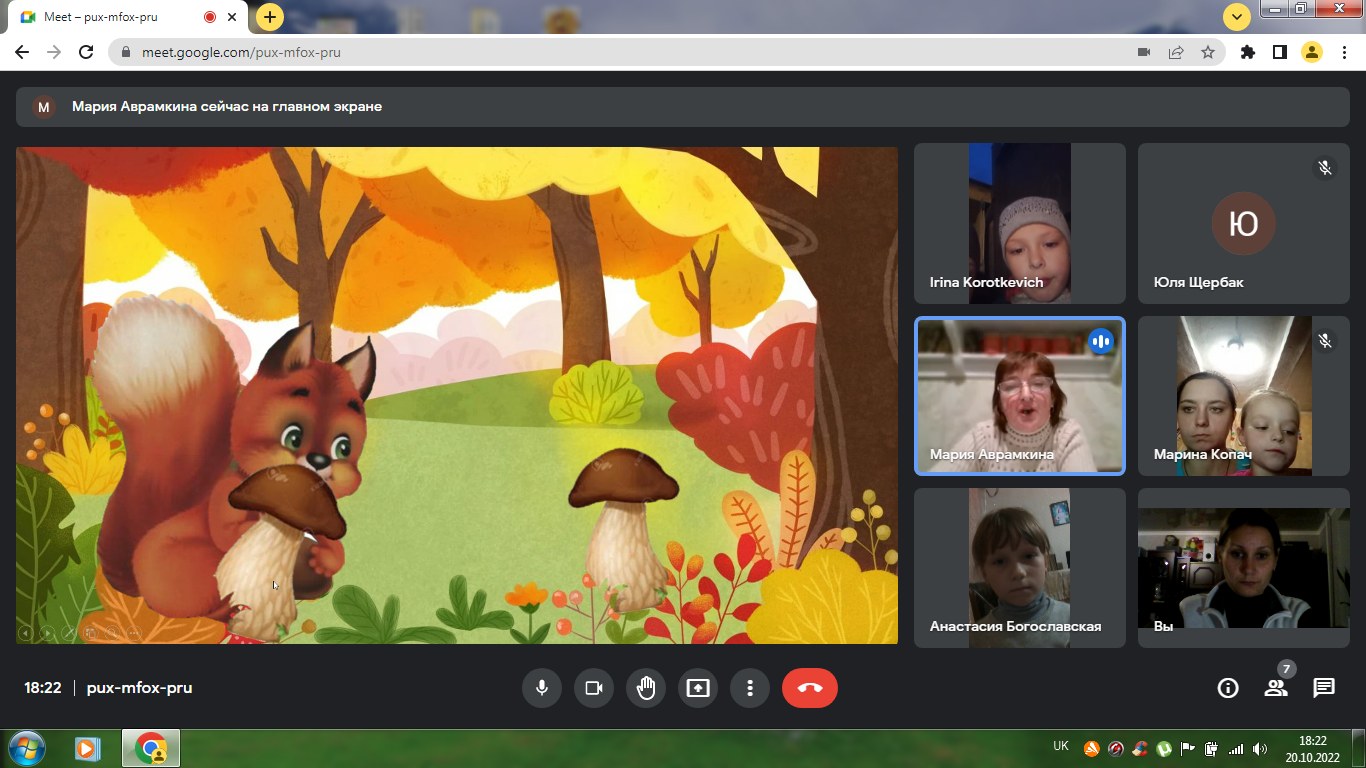Expand the Chrome tab search chevron
The width and height of the screenshot is (1366, 768).
pyautogui.click(x=1237, y=17)
